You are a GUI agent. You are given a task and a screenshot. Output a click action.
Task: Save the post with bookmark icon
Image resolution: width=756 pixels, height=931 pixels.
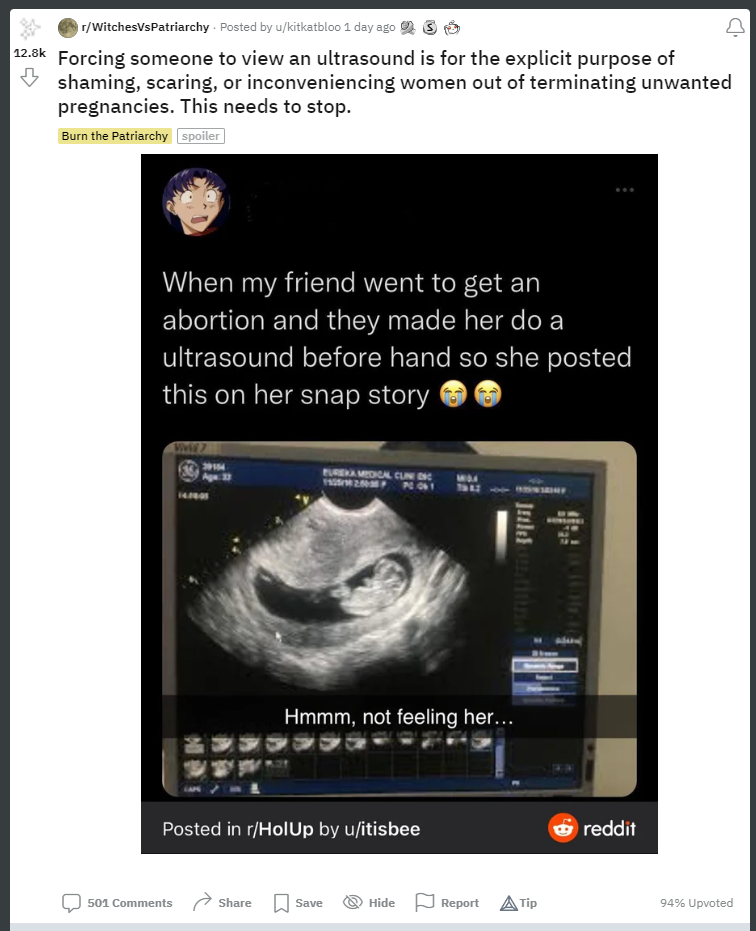click(298, 902)
